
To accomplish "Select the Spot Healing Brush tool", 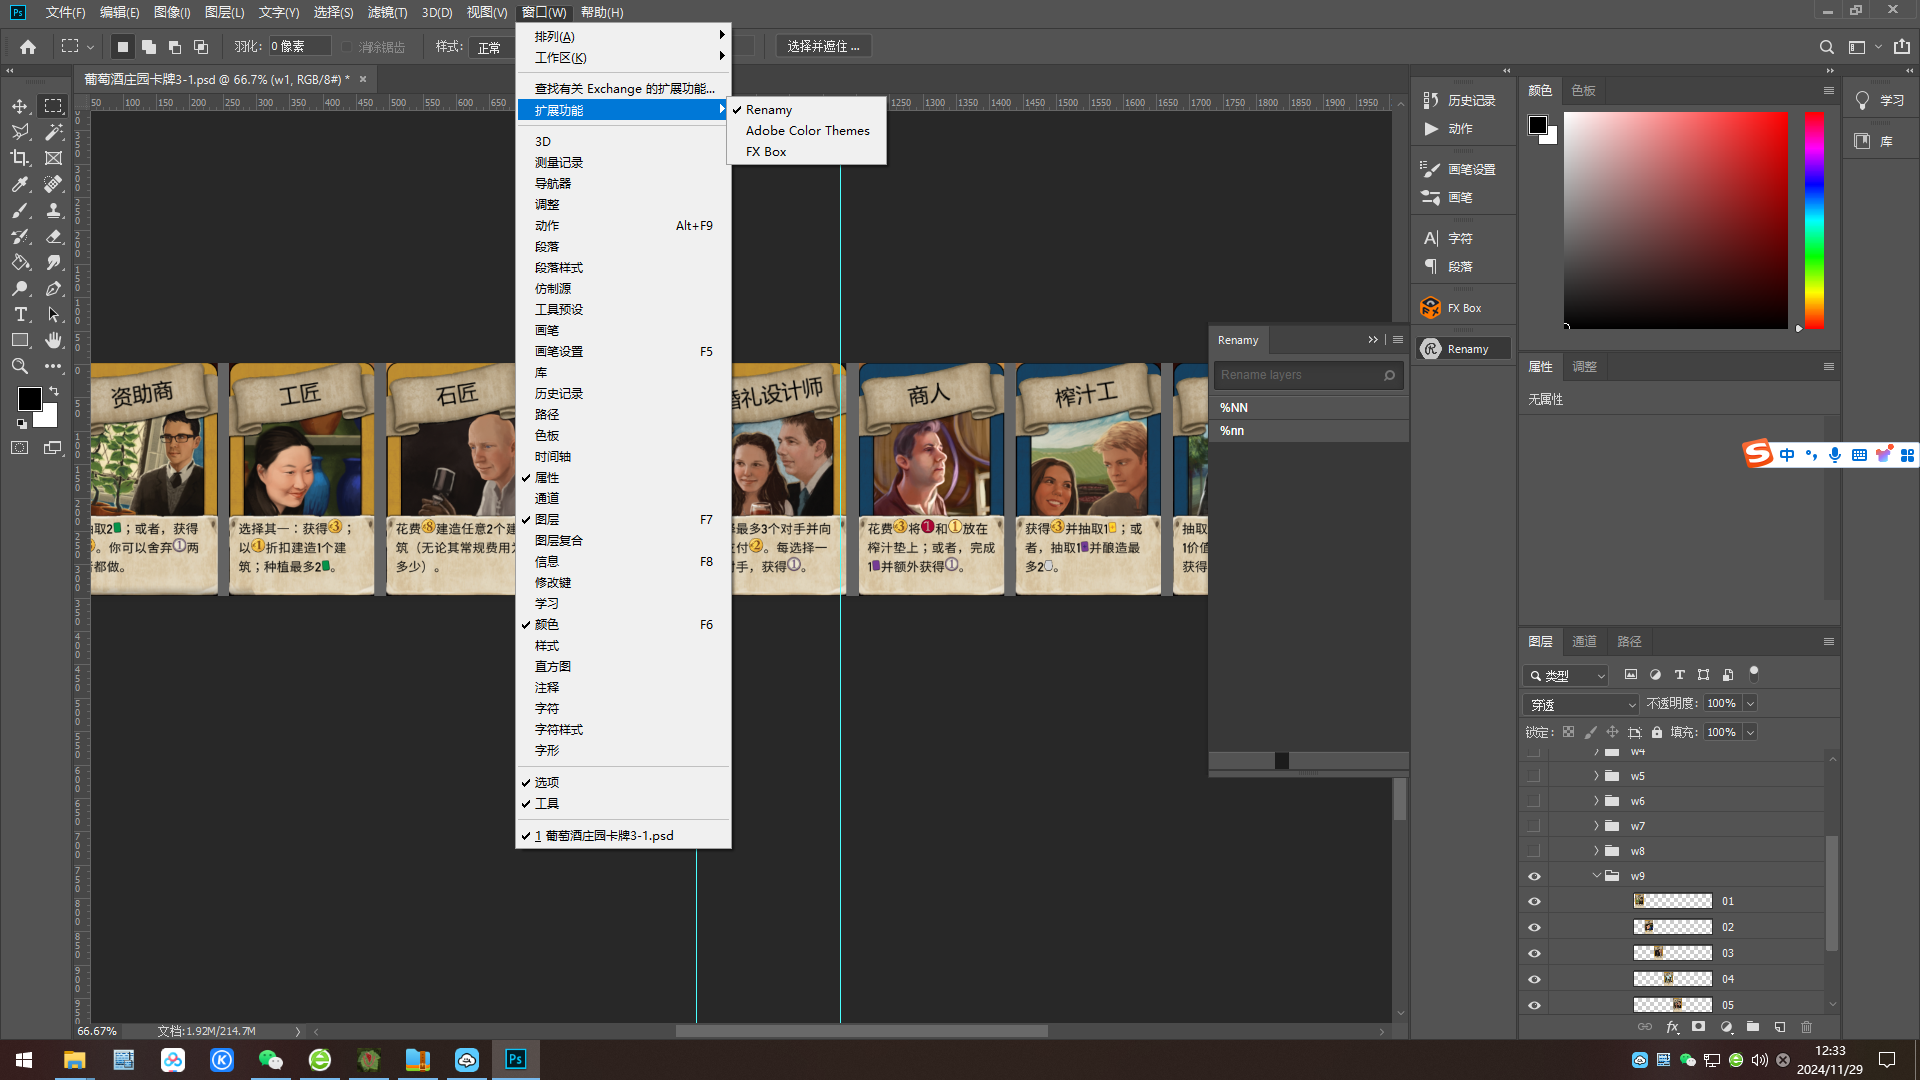I will tap(53, 184).
